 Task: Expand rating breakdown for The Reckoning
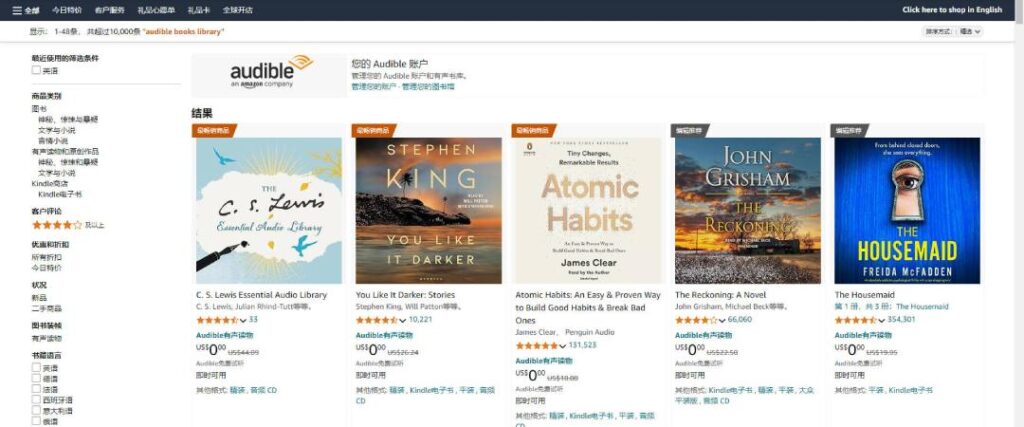pyautogui.click(x=722, y=320)
